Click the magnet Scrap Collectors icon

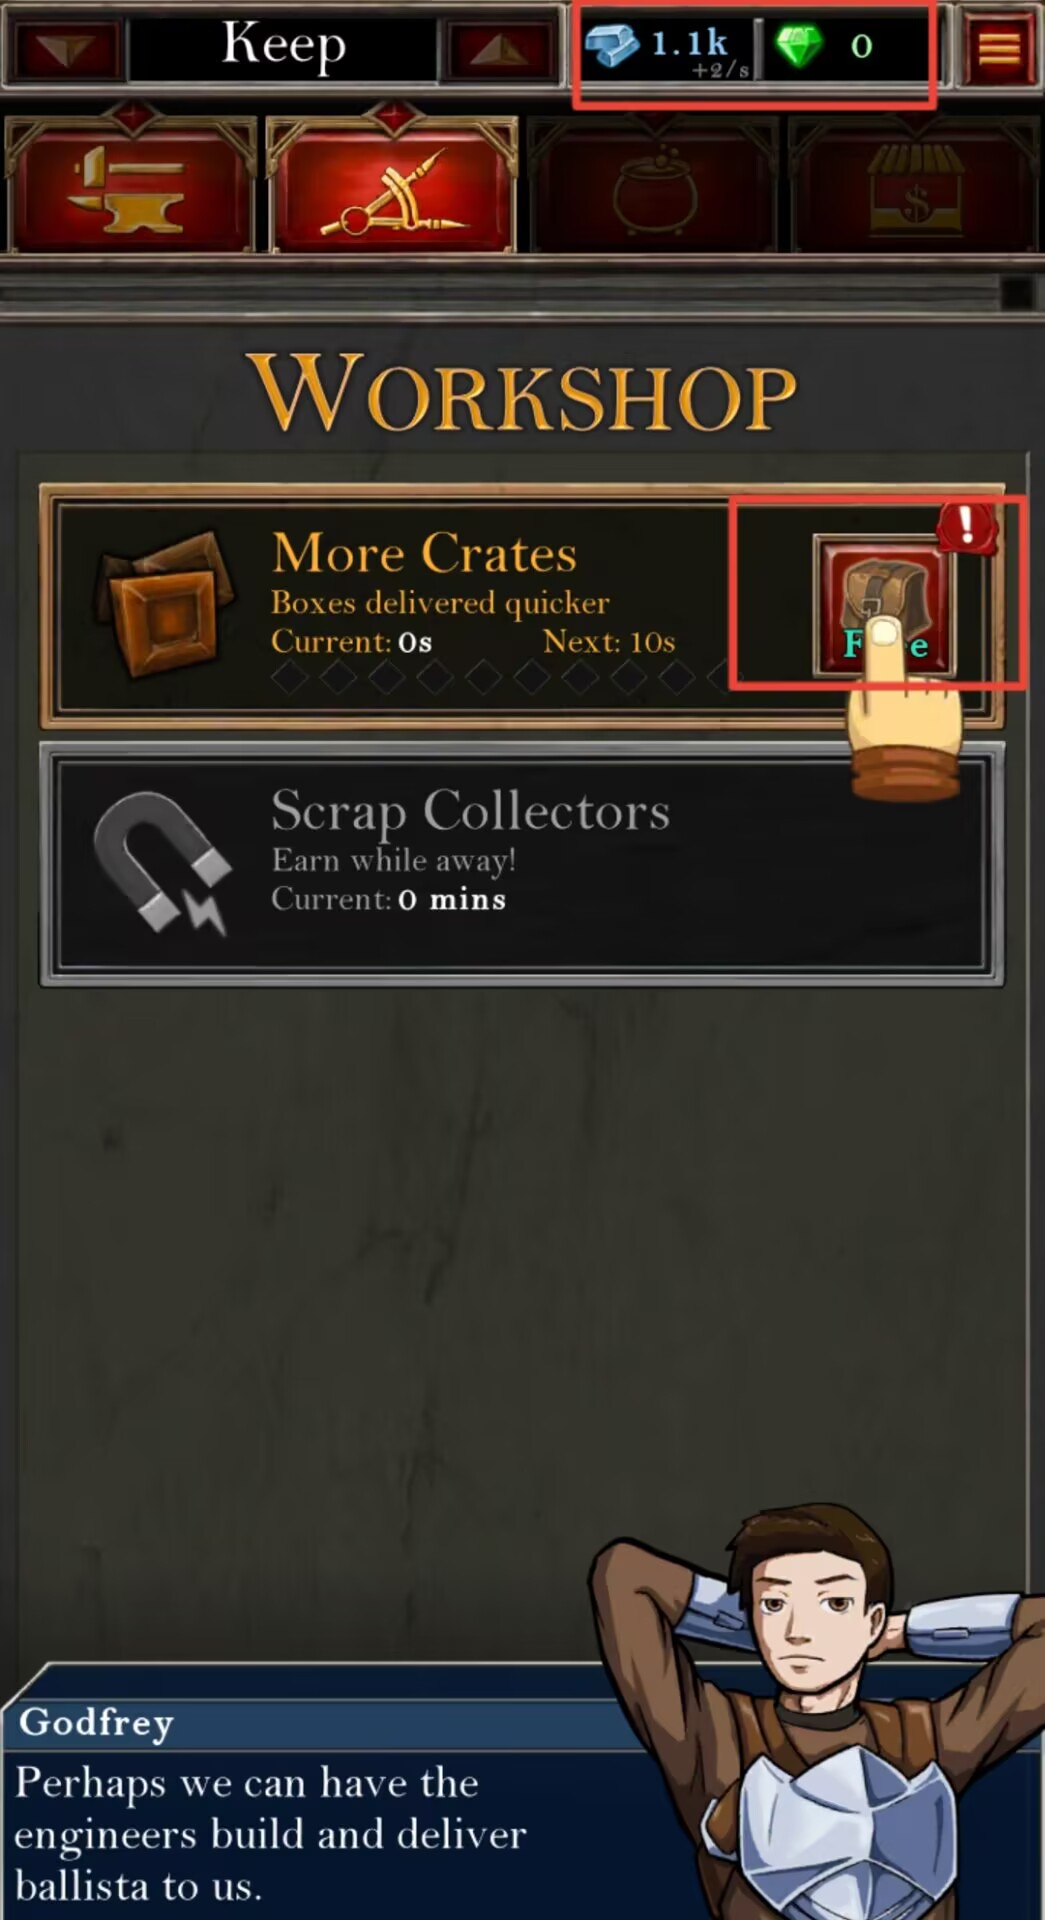161,862
